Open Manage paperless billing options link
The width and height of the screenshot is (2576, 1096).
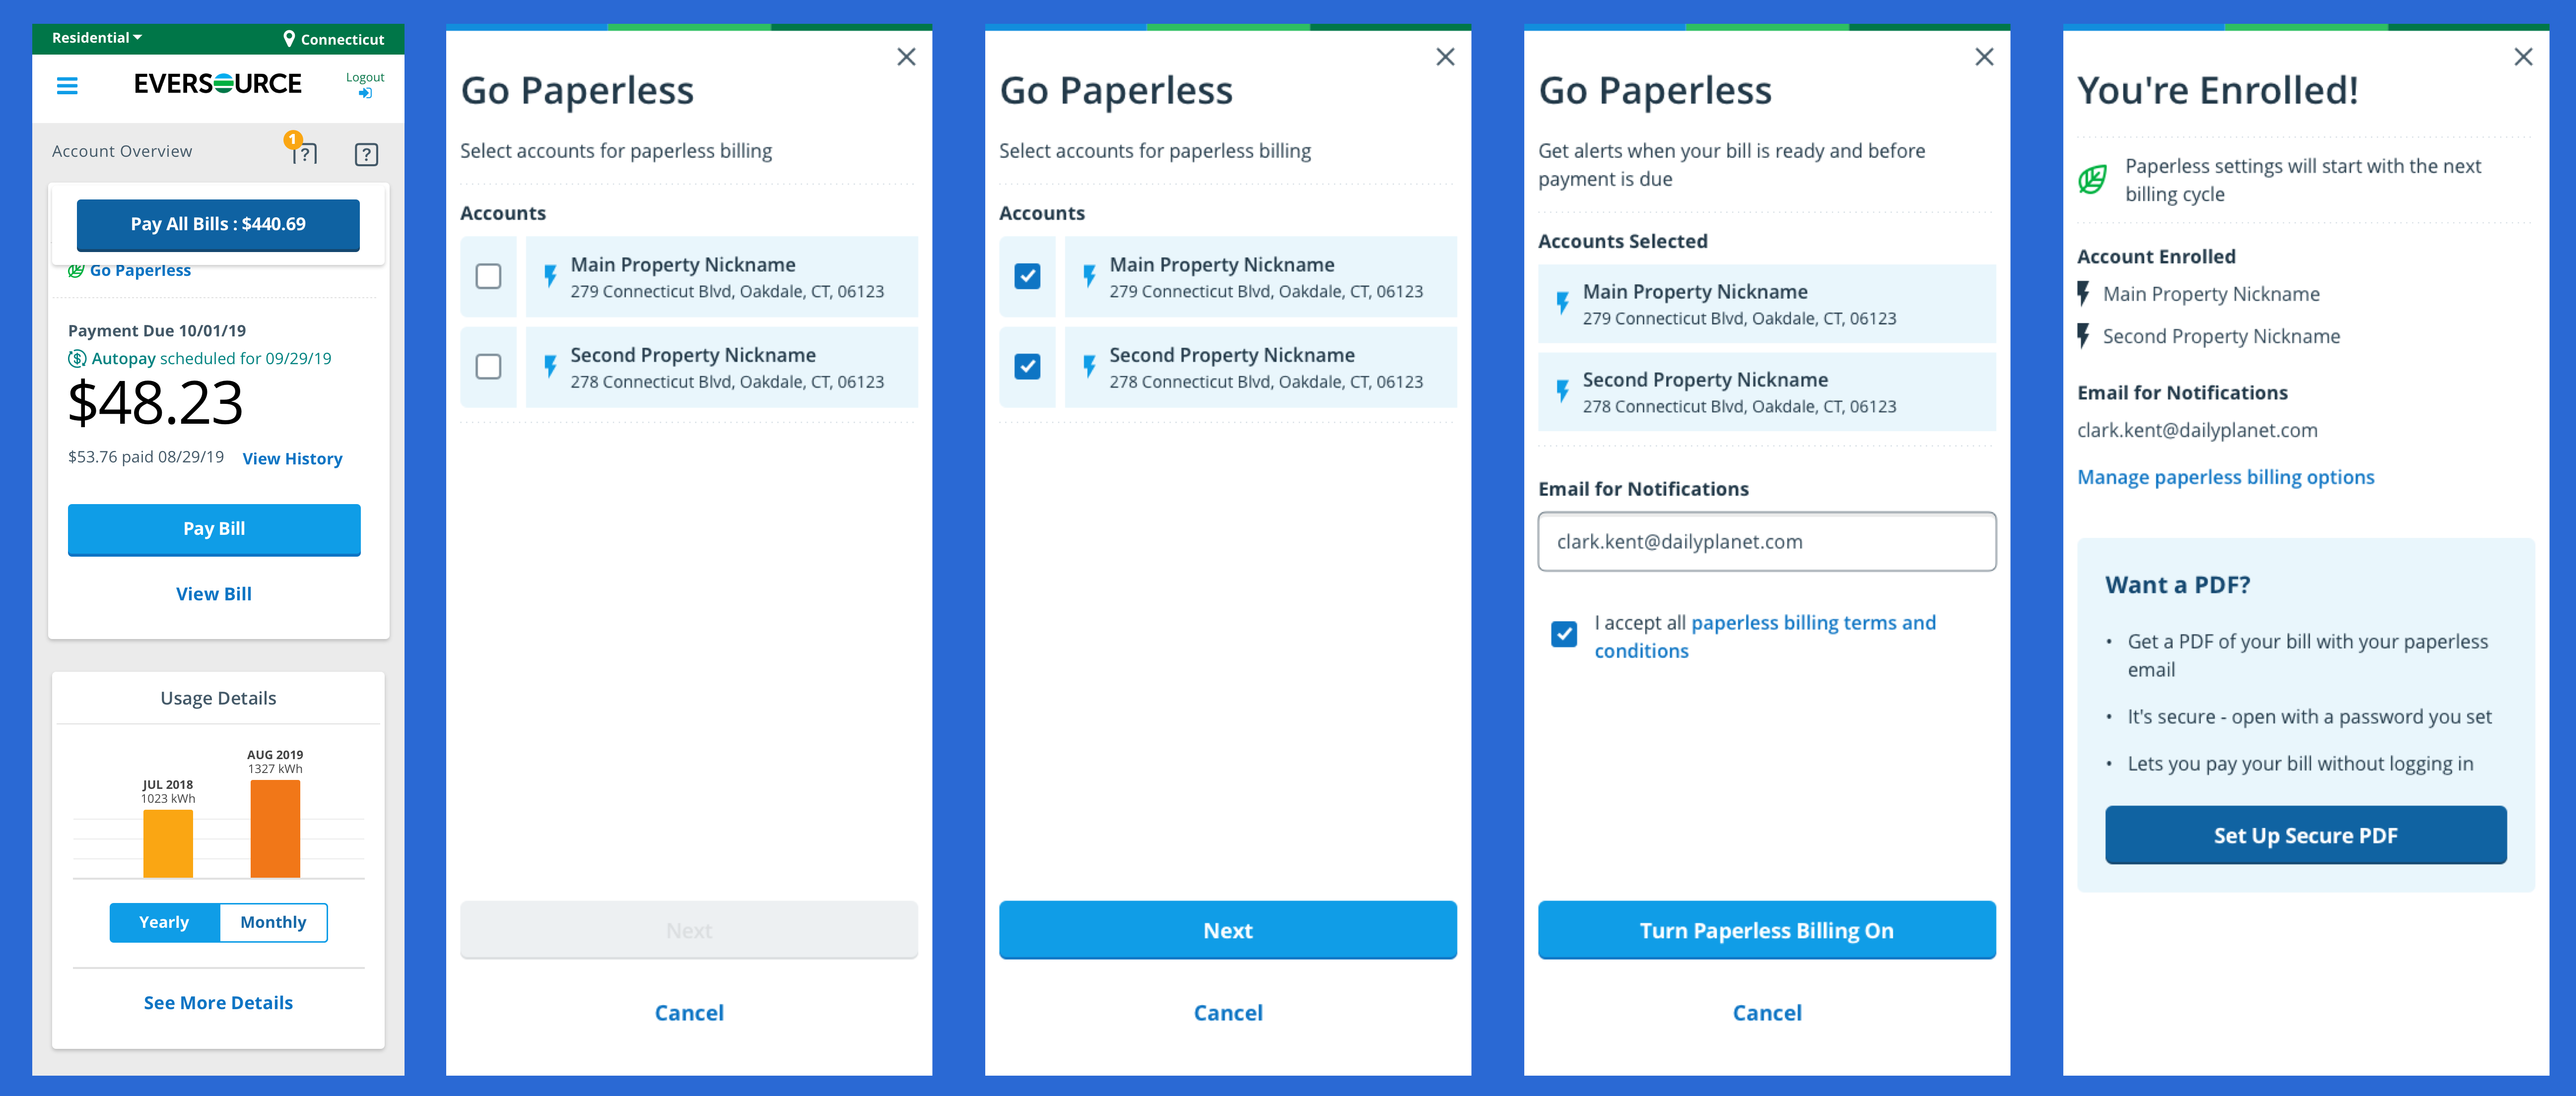pyautogui.click(x=2225, y=477)
